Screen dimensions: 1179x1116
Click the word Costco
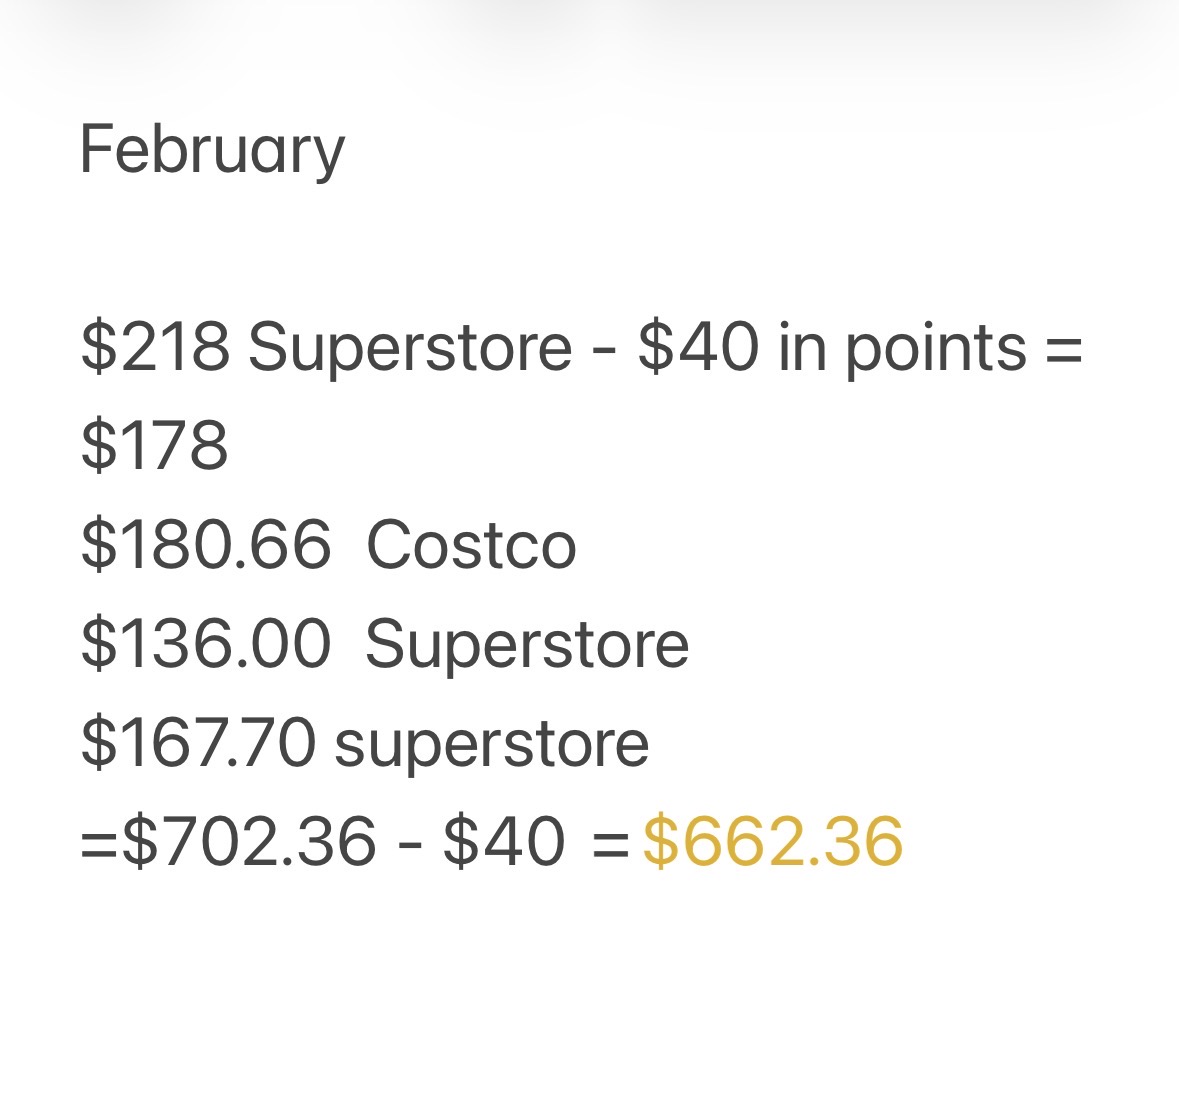point(471,545)
